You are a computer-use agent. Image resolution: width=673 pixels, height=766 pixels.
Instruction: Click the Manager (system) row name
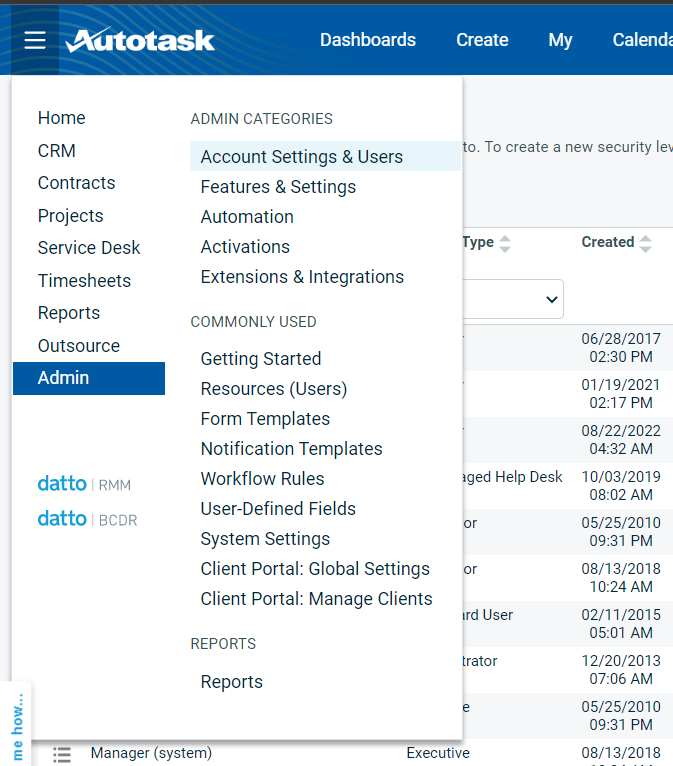[151, 753]
